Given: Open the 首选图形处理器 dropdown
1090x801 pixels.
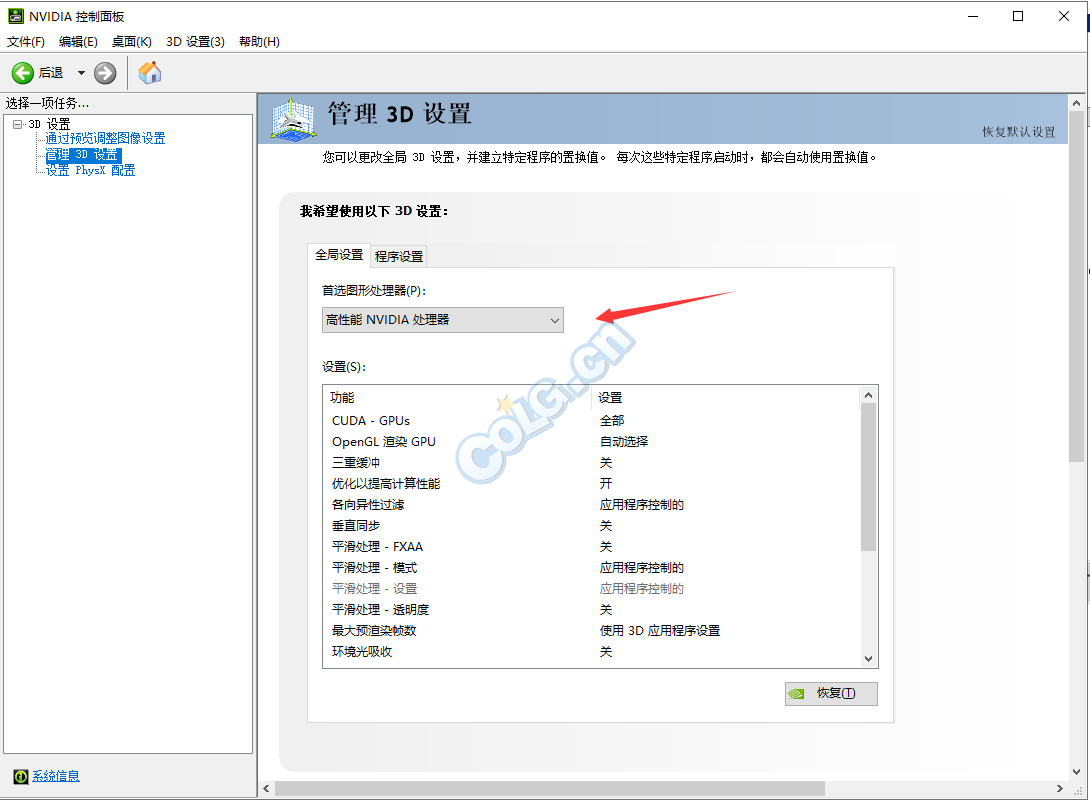Looking at the screenshot, I should (442, 320).
